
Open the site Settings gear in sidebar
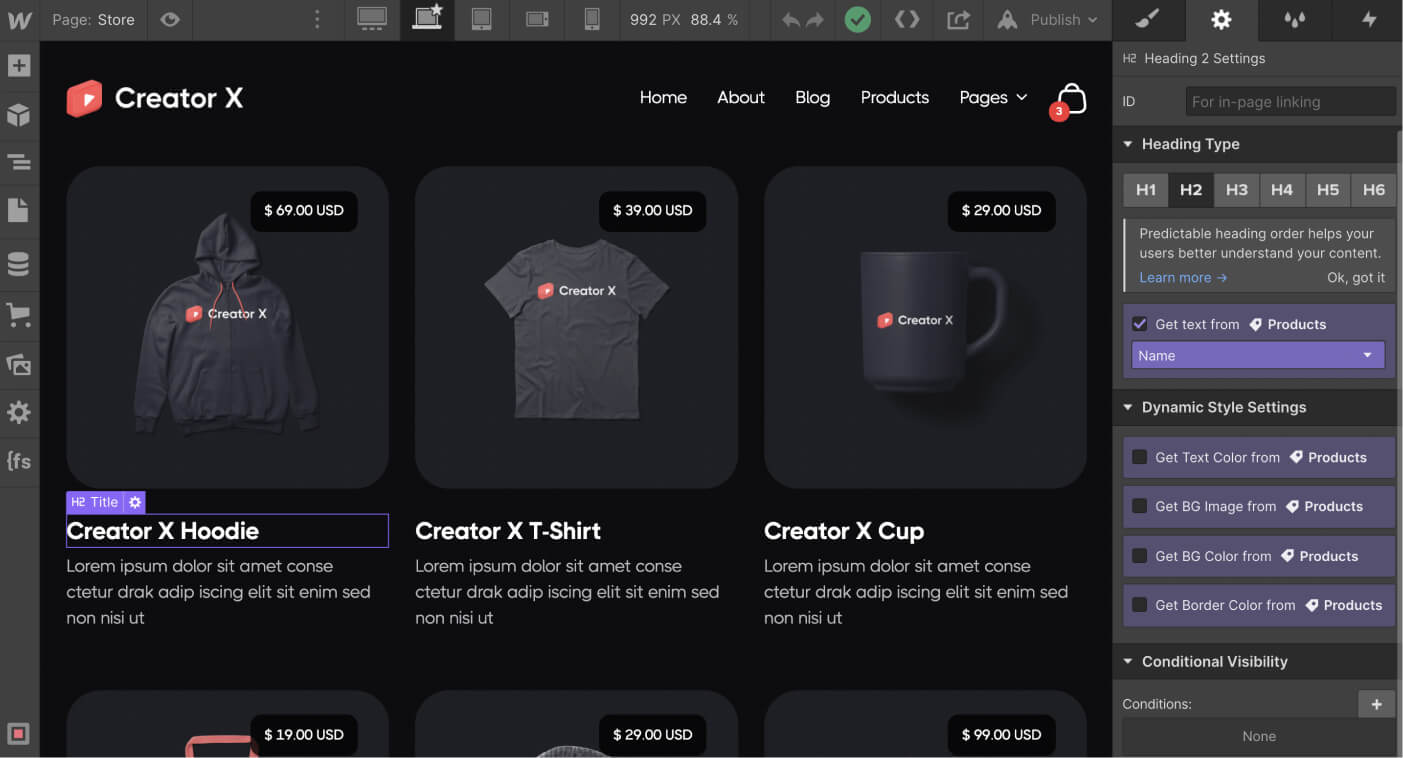[19, 413]
